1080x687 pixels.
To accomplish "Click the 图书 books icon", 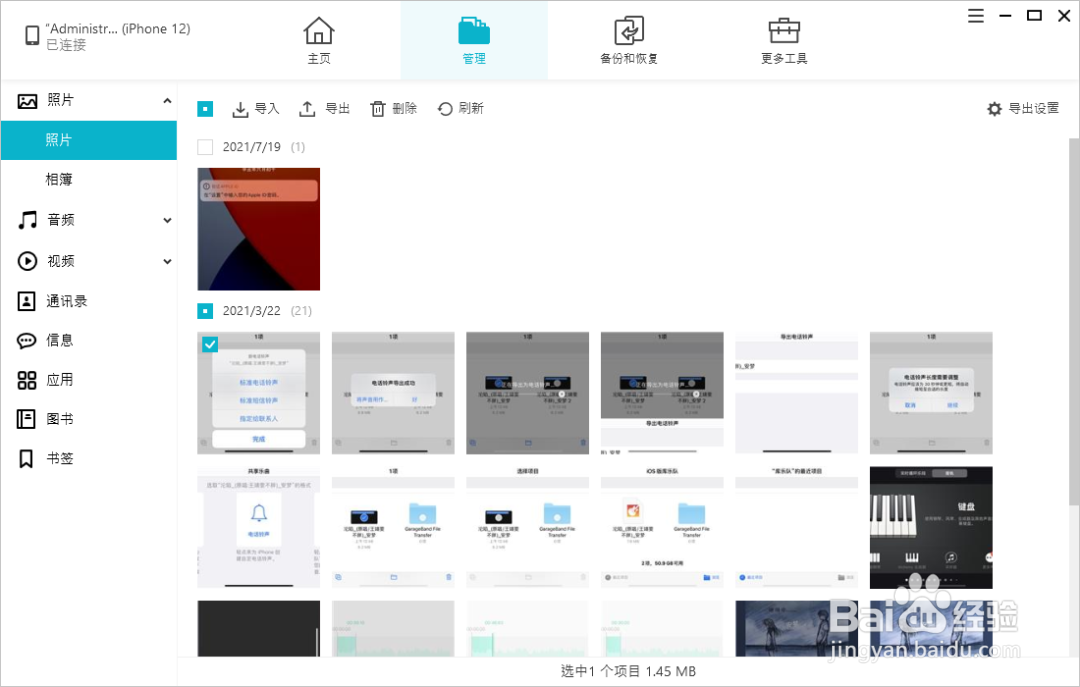I will point(26,419).
